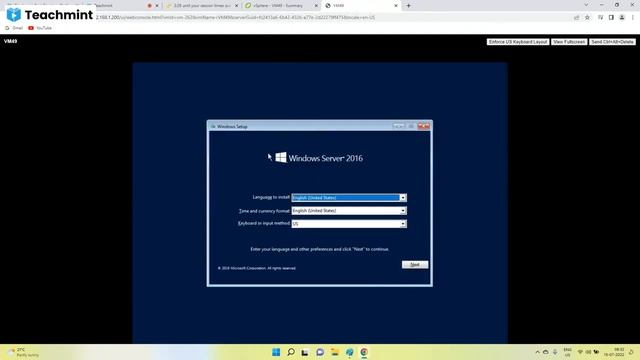Open the browser side panel icon
Viewport: 640px width, 360px height.
tap(611, 18)
